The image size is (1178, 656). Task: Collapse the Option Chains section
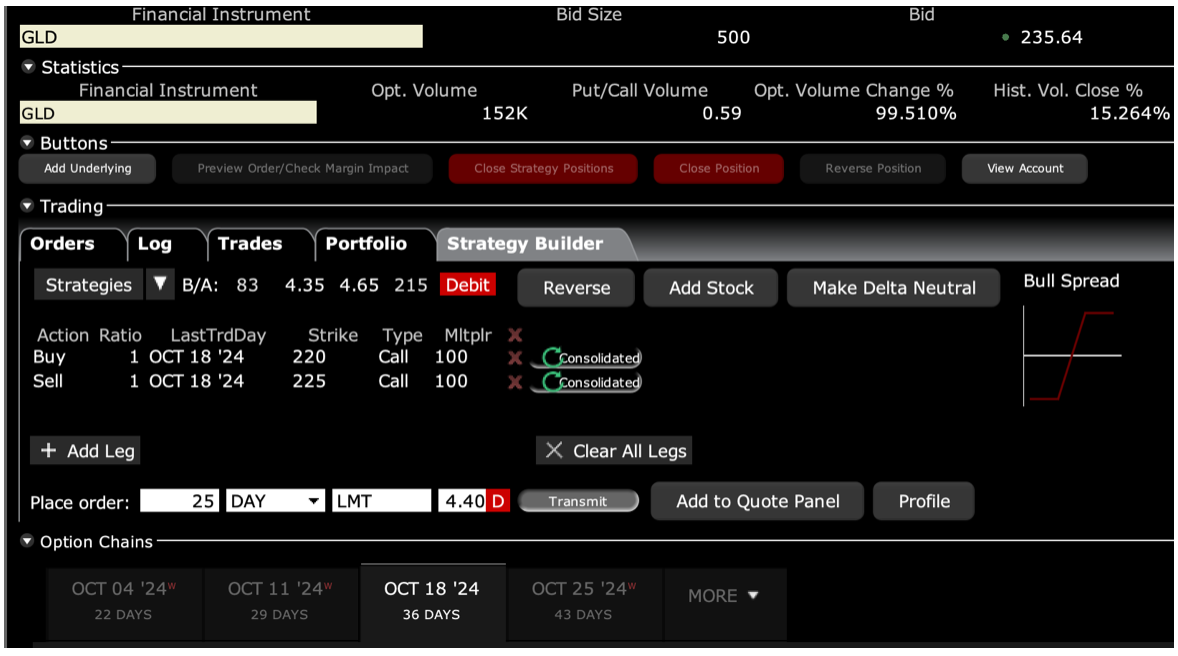[27, 541]
